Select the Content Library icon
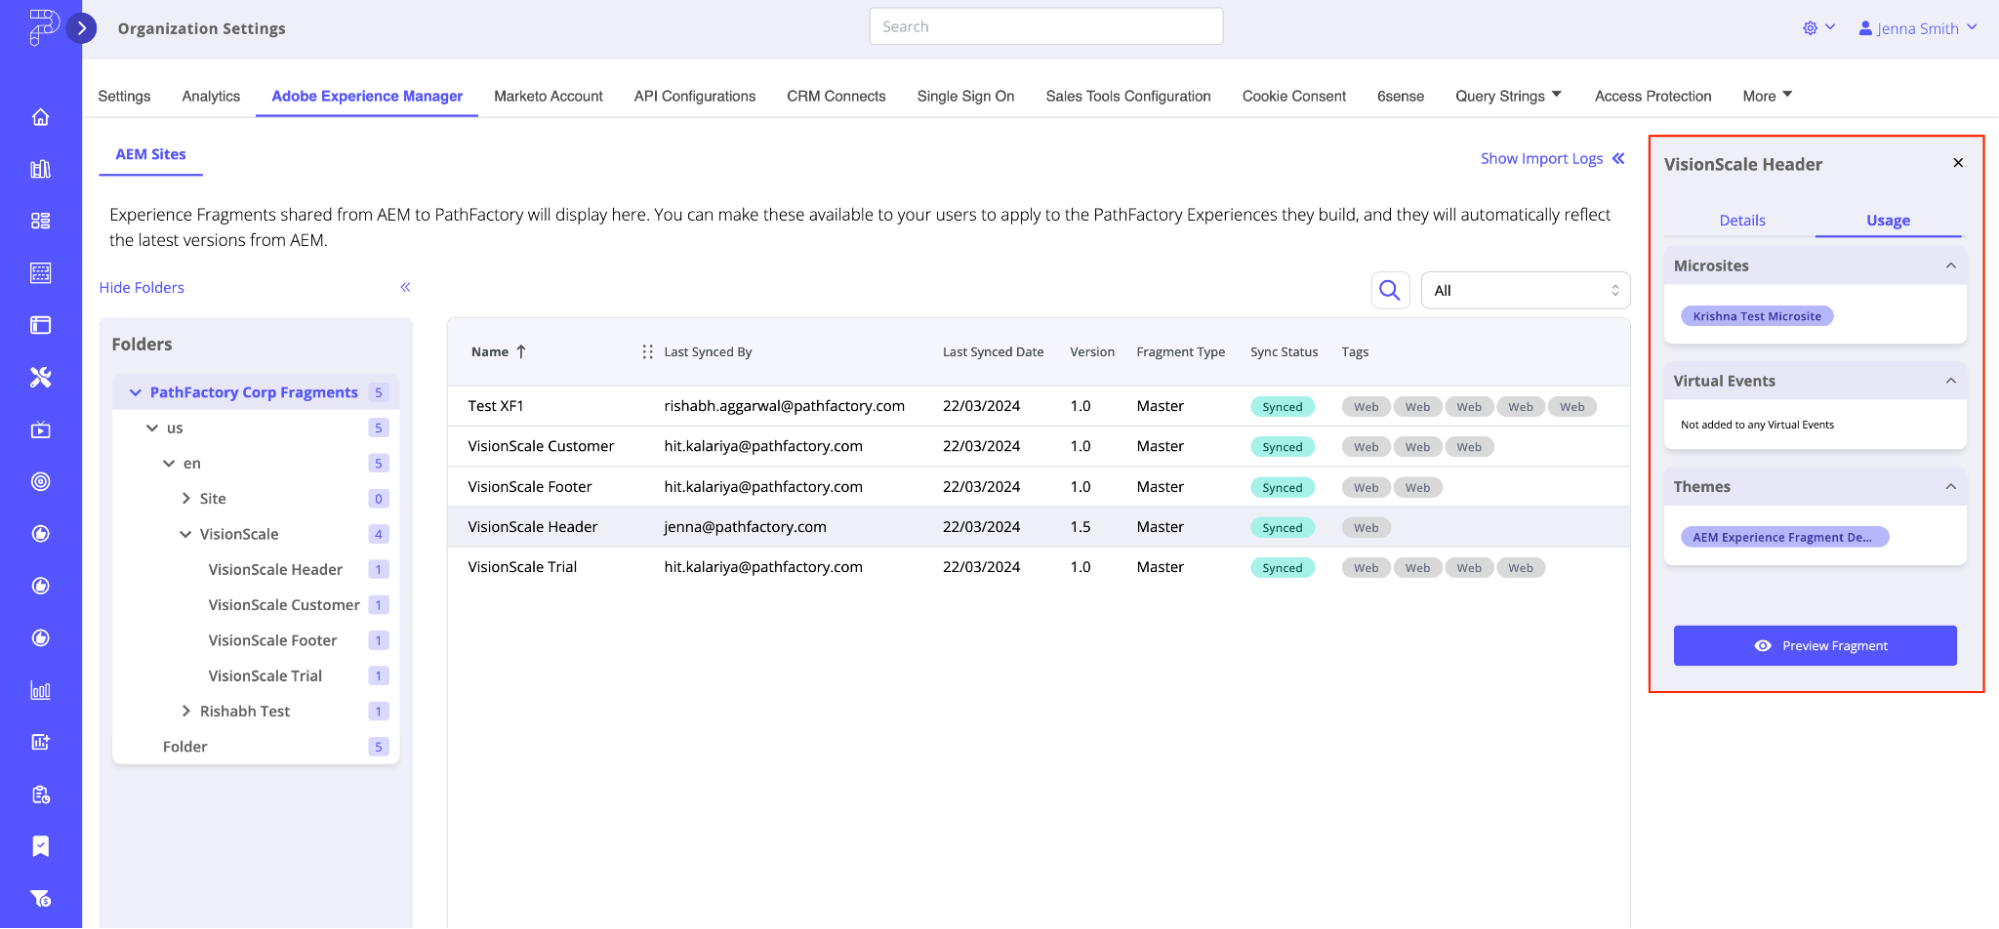Screen dimensions: 1999x929 tap(41, 168)
